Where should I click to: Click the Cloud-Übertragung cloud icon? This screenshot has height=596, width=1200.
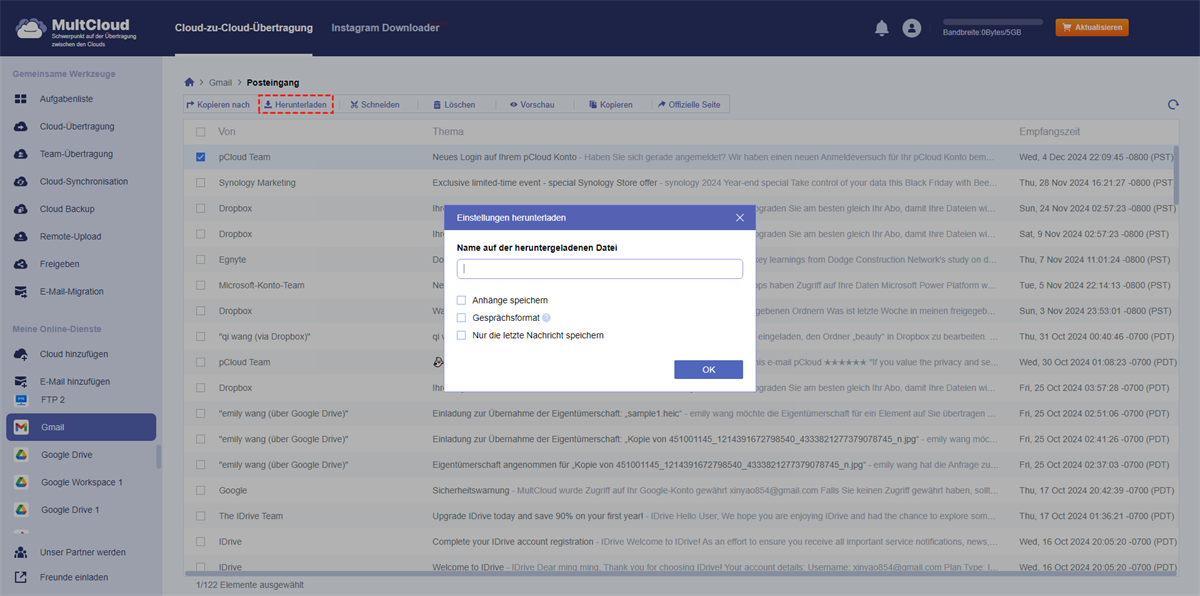pyautogui.click(x=21, y=127)
